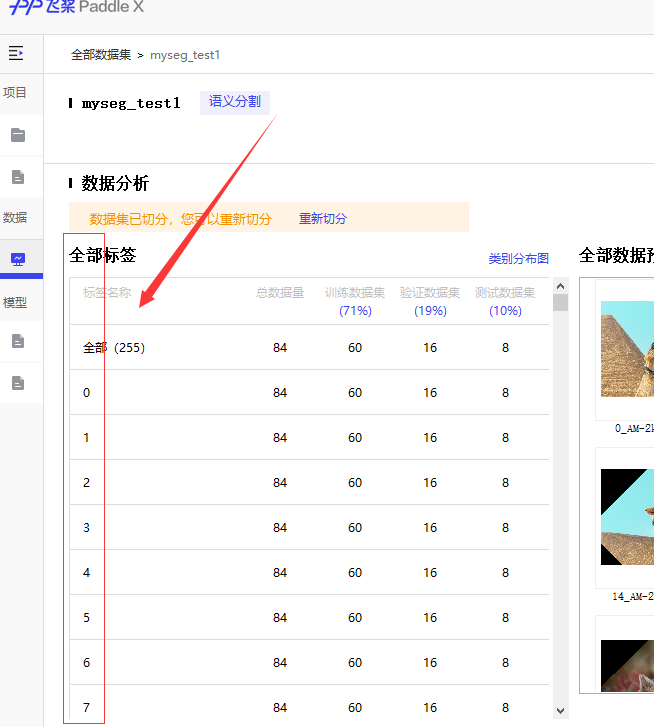Select the 全部 (255) label row
This screenshot has height=727, width=654.
(x=309, y=347)
